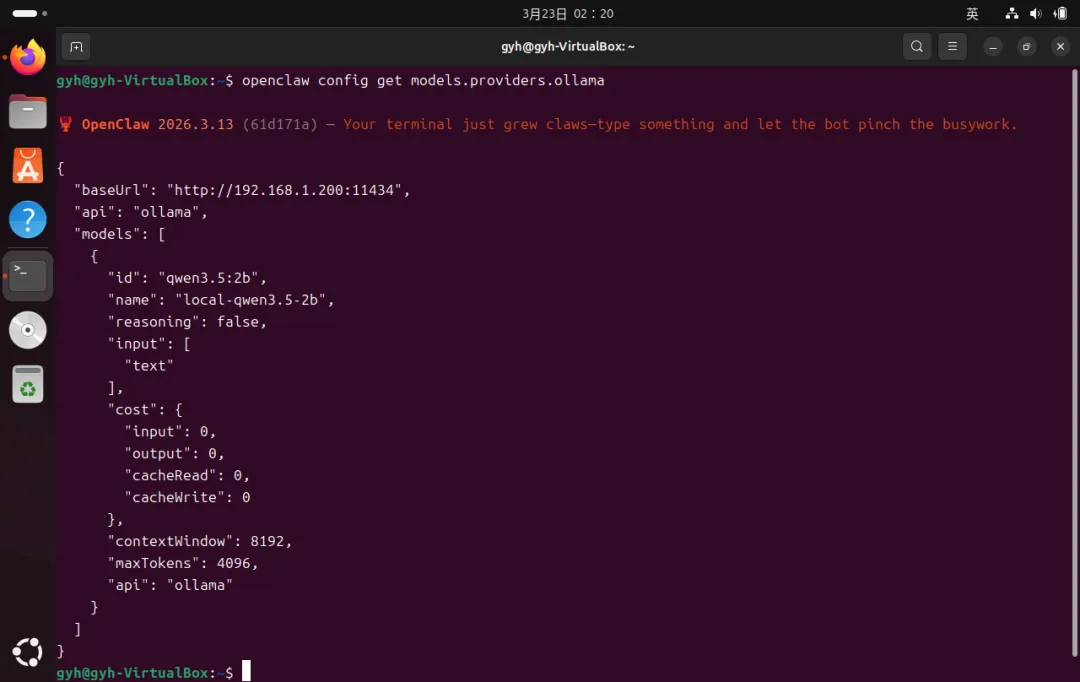Click the "cacheWrite": 0 line
The height and width of the screenshot is (682, 1080).
coord(187,497)
